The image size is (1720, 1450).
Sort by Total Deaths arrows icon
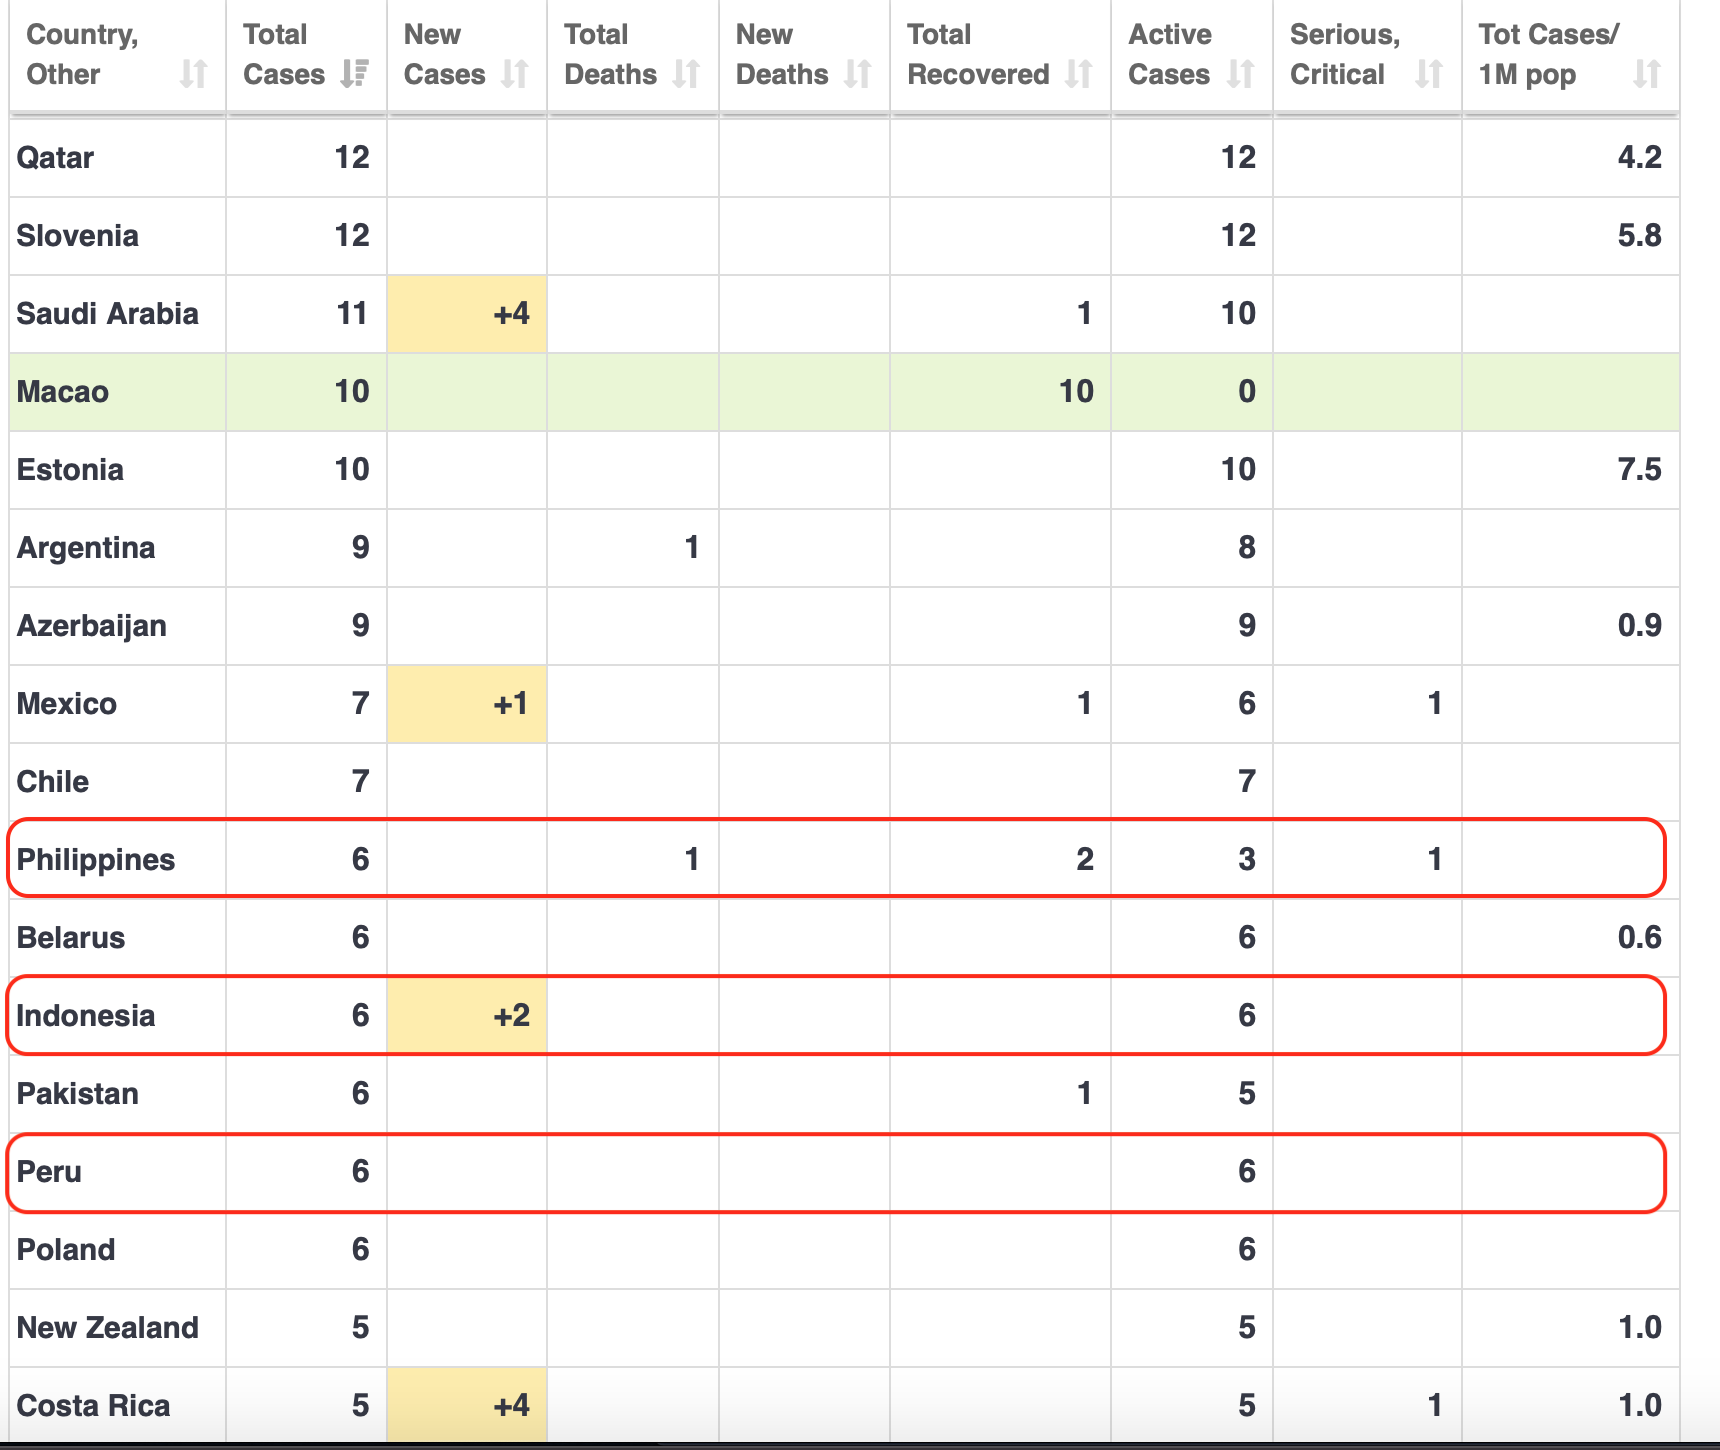(686, 74)
